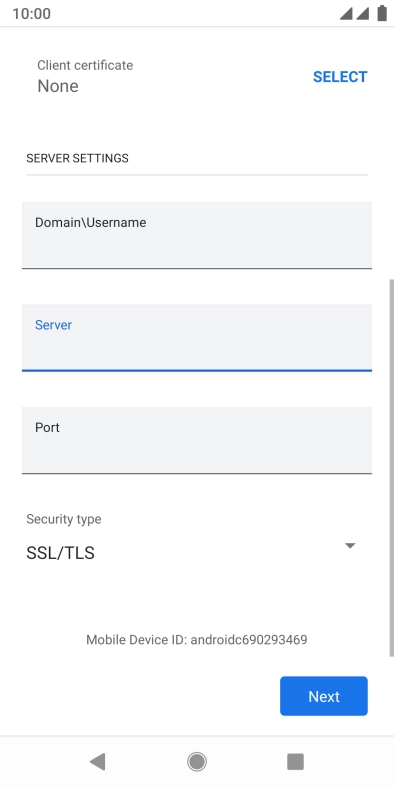Expand Security type using the arrow
Viewport: 394px width, 788px height.
coord(350,546)
